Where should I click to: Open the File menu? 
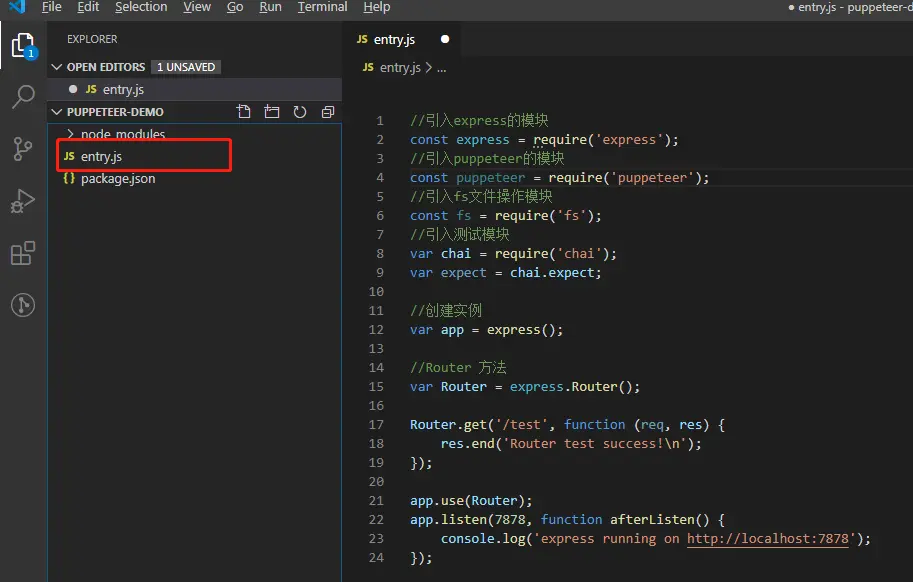(51, 7)
